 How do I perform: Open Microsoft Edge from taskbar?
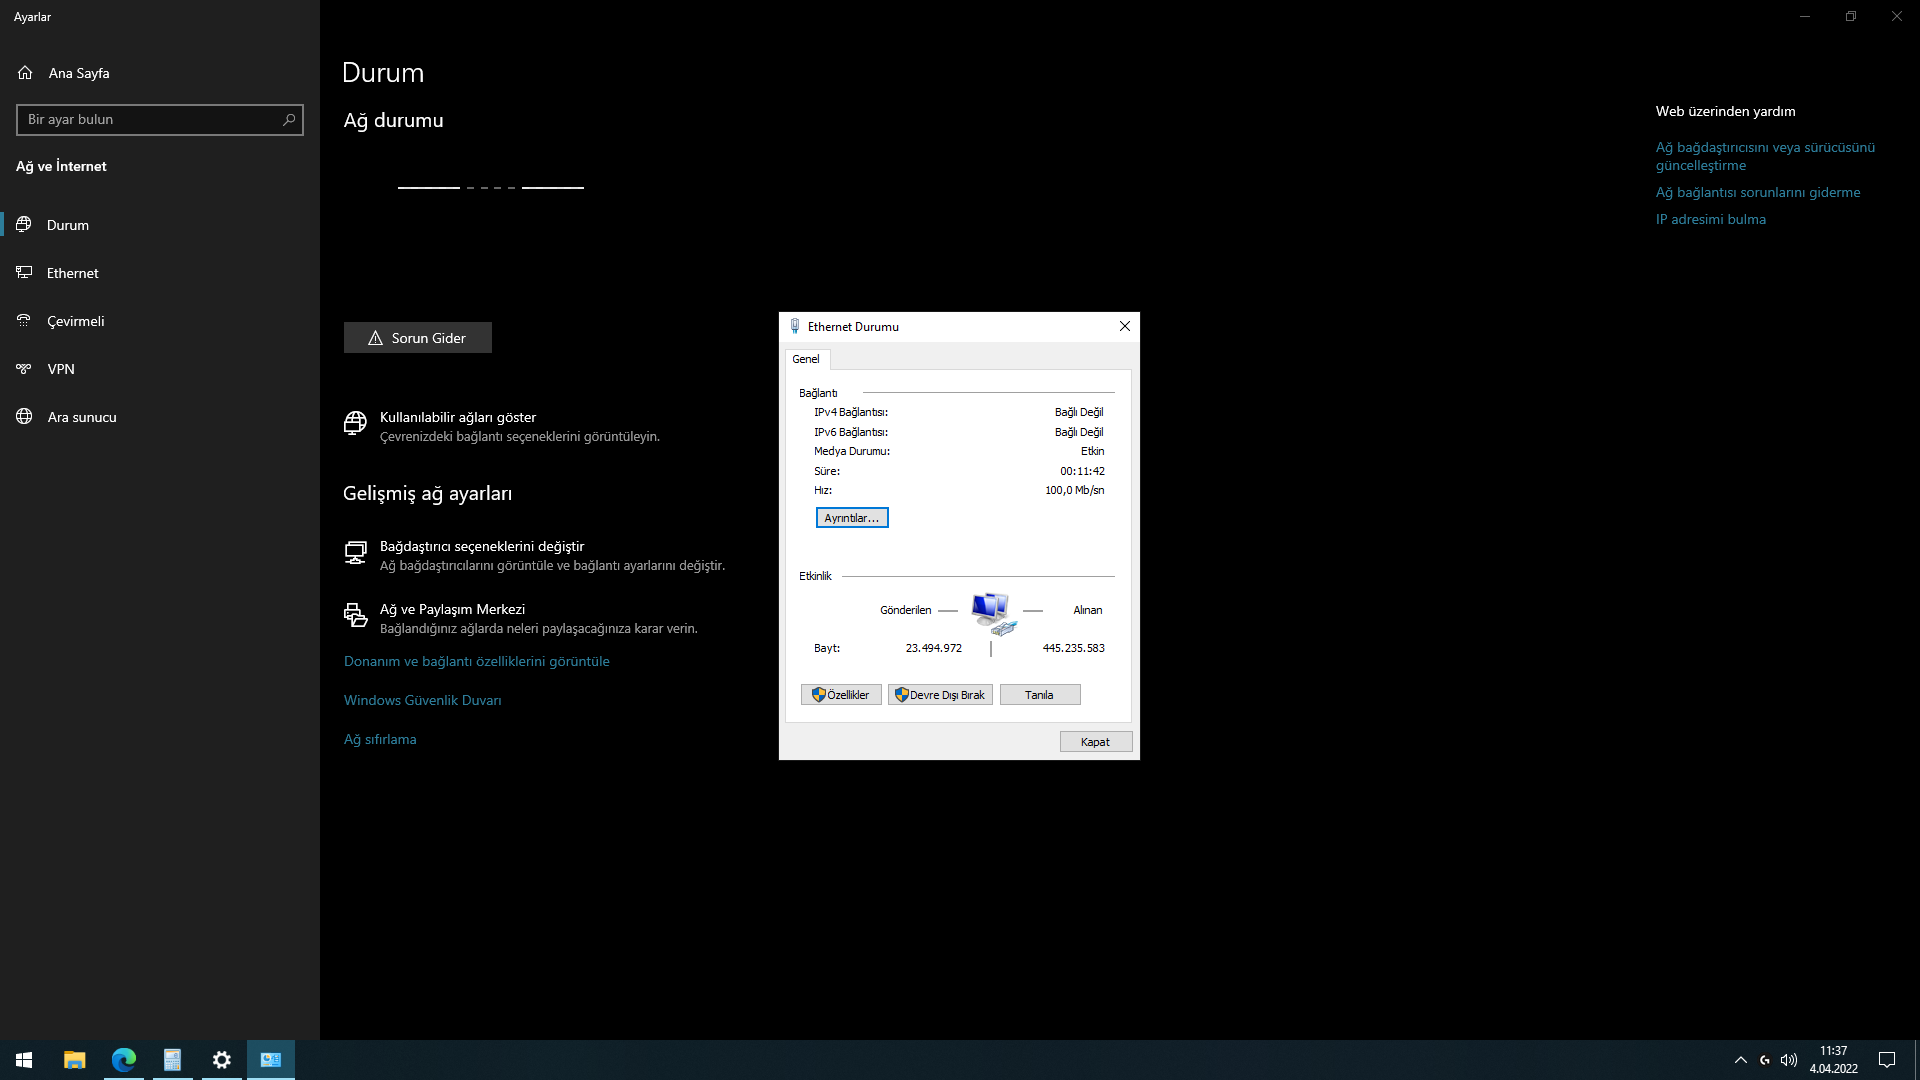coord(124,1060)
